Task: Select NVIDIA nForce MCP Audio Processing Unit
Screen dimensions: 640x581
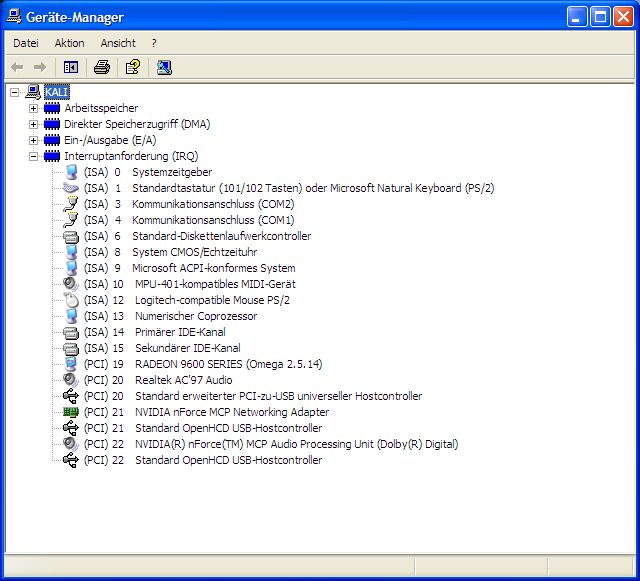Action: [x=271, y=444]
